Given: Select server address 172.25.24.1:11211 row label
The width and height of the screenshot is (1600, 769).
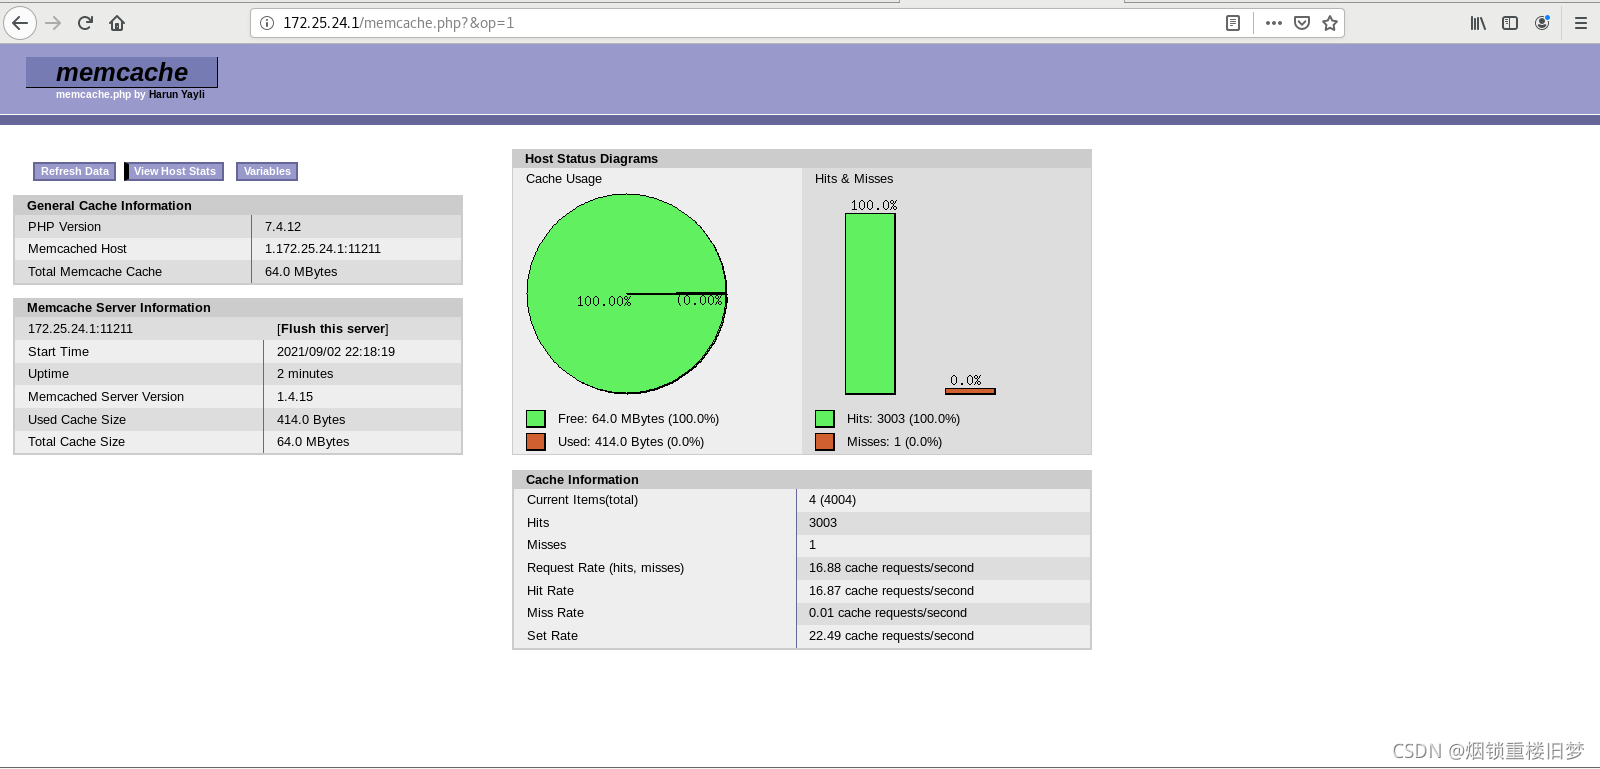Looking at the screenshot, I should [80, 329].
